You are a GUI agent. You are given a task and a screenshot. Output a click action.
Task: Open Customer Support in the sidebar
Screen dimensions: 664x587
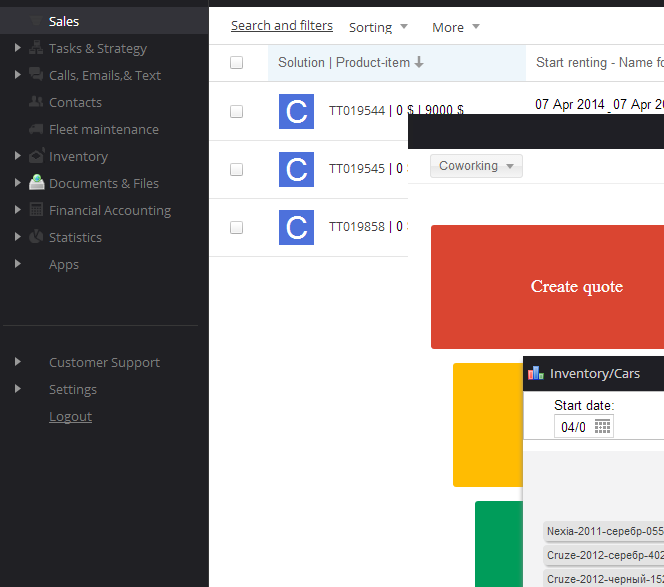click(104, 363)
